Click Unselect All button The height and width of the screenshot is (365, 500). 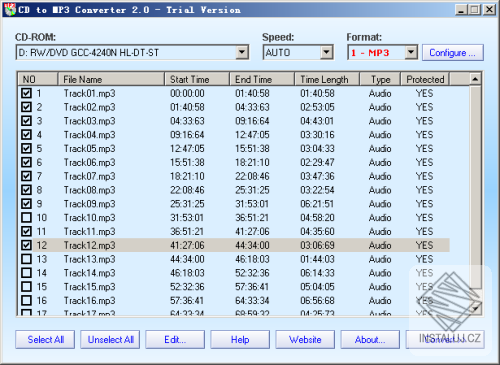pos(110,340)
